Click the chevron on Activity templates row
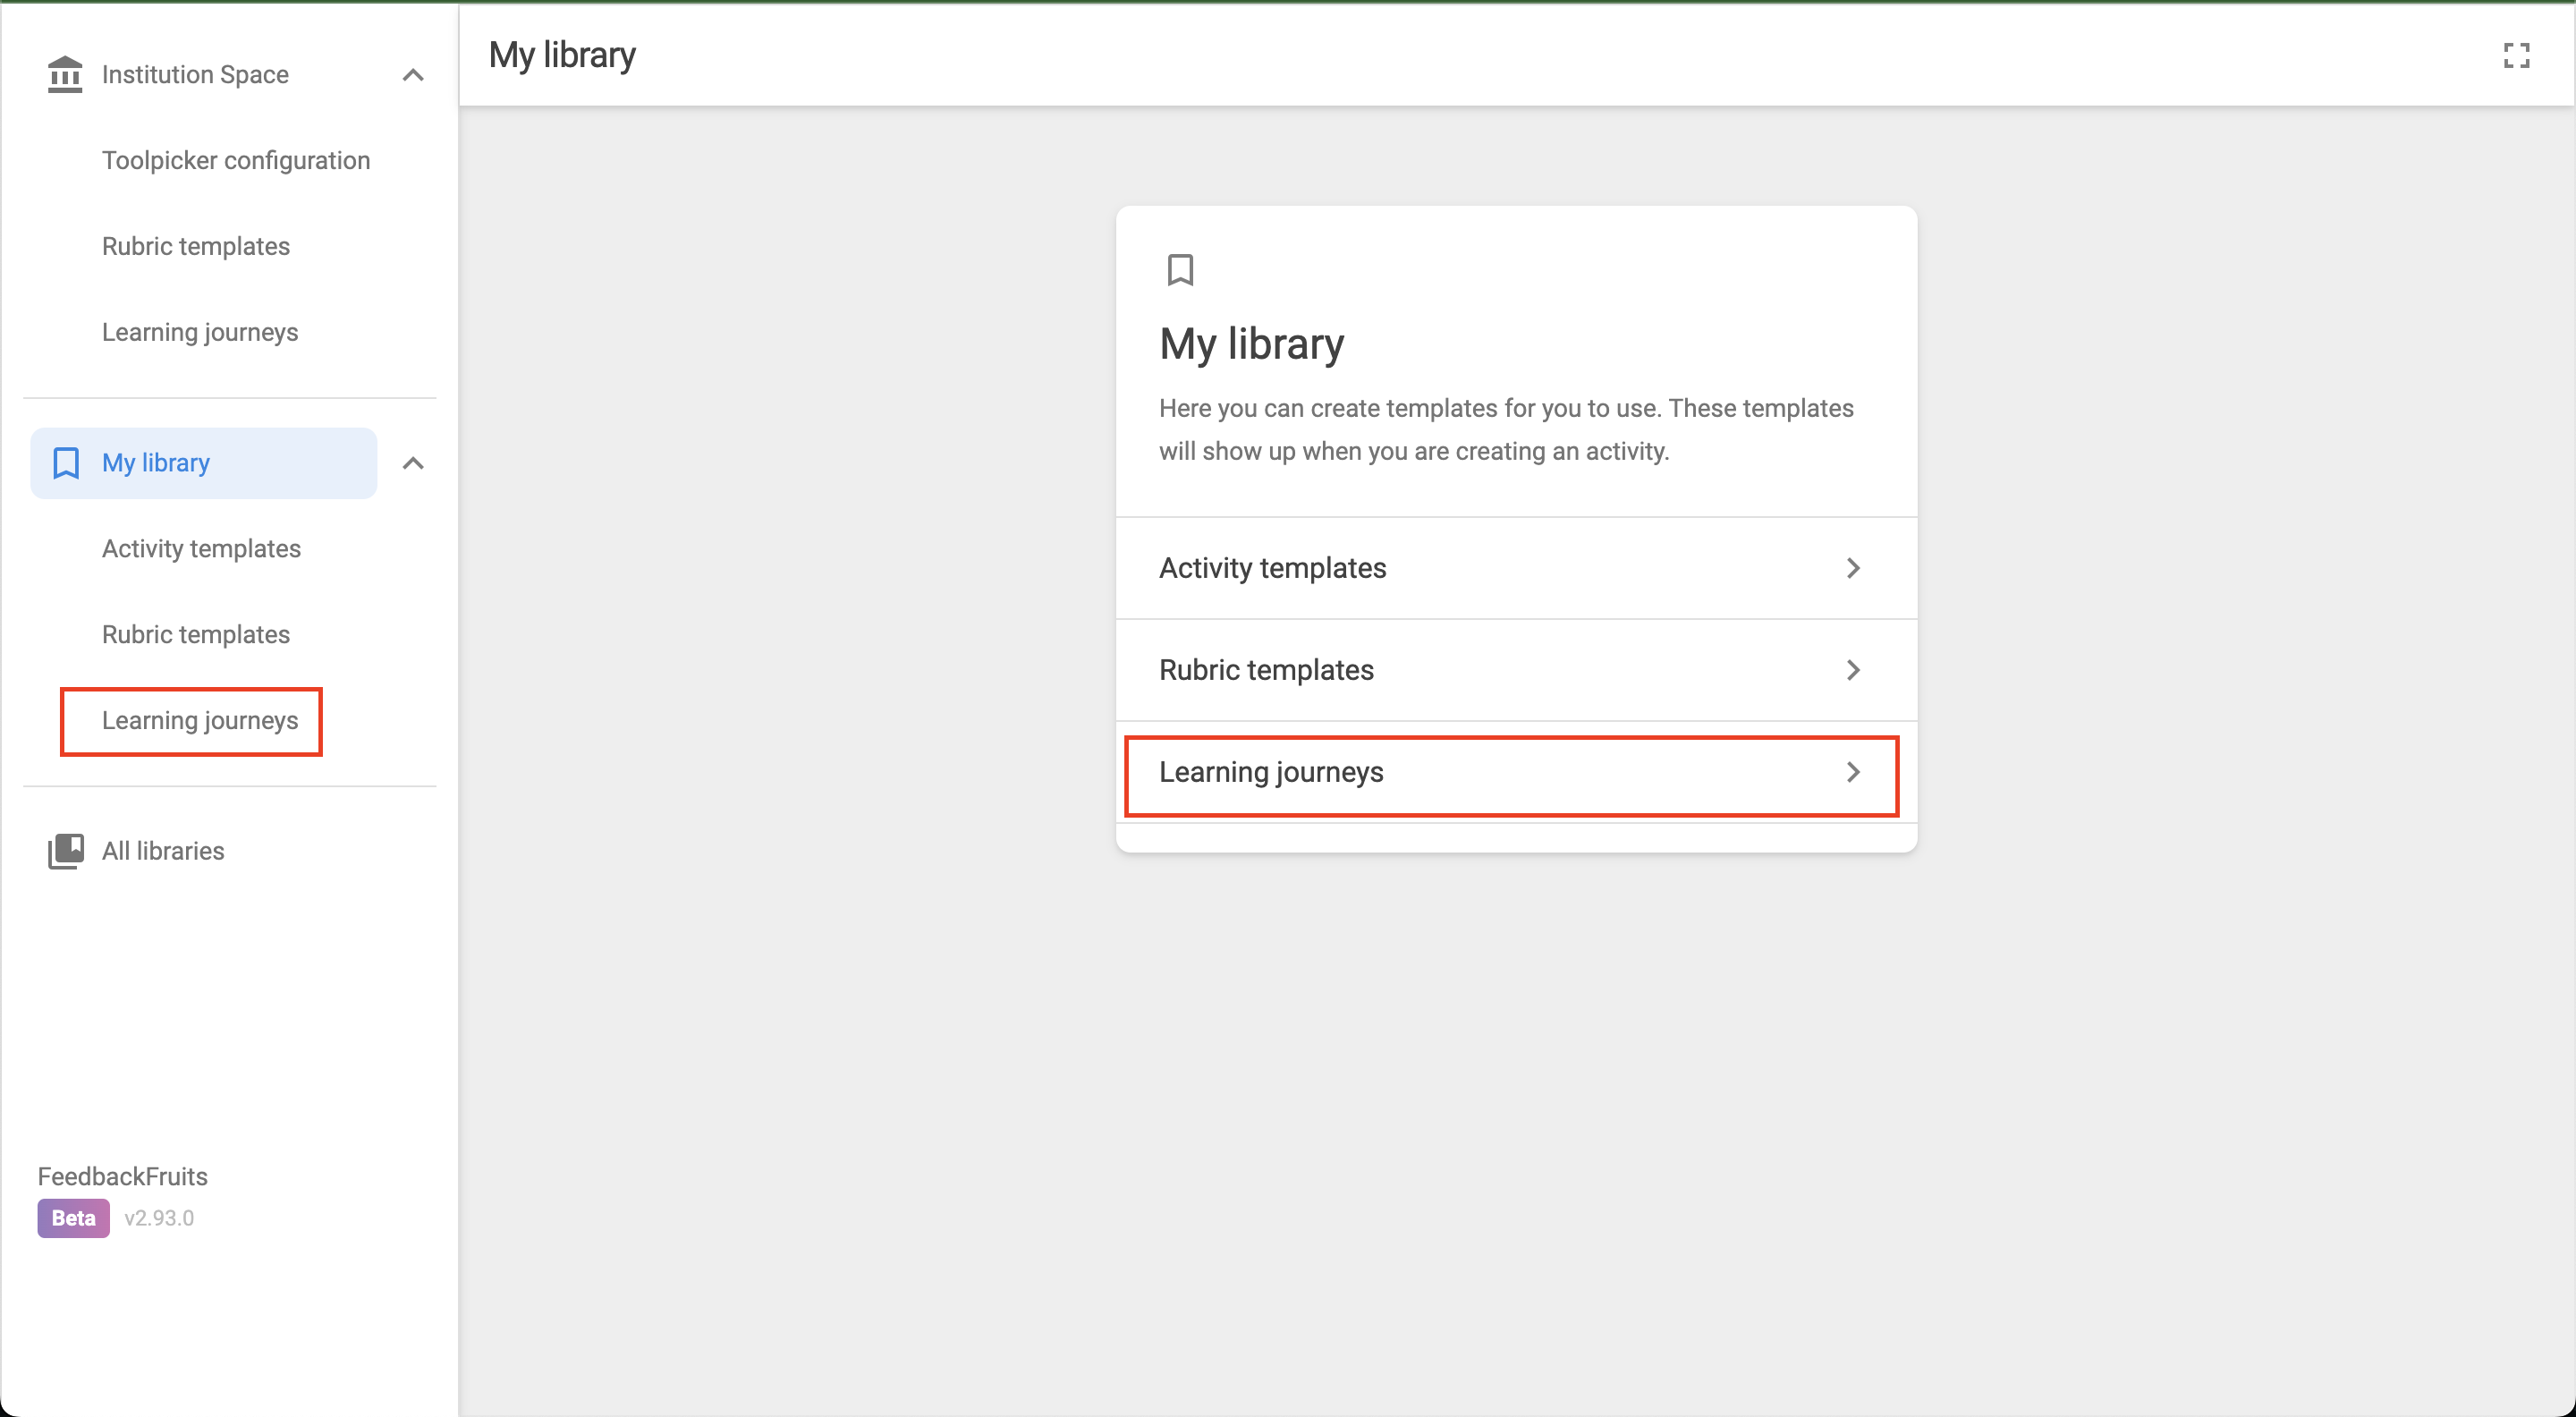 point(1853,568)
